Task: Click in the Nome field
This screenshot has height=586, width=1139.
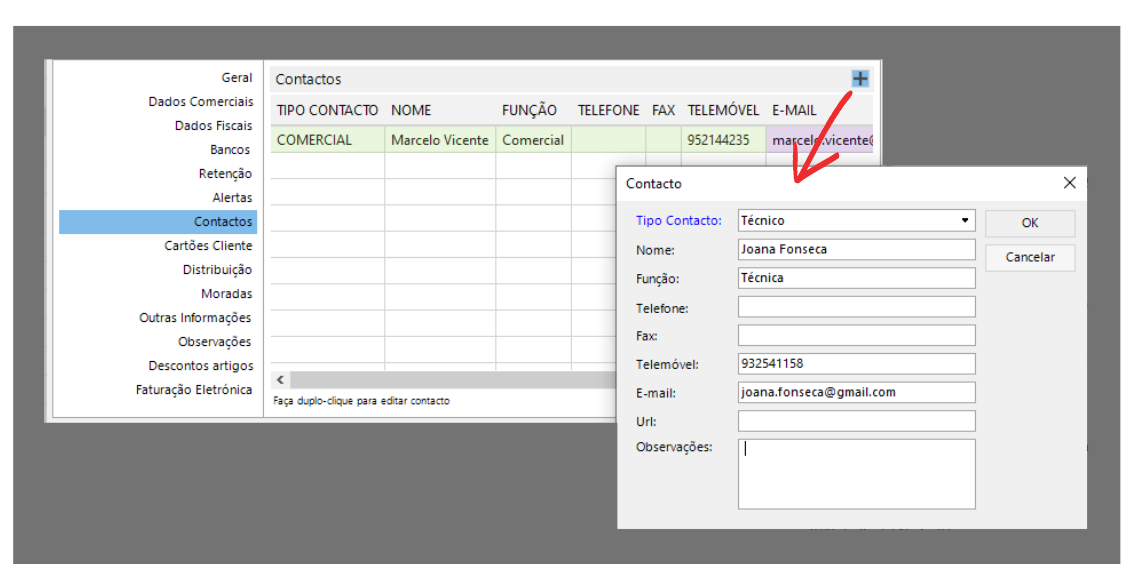Action: (856, 250)
